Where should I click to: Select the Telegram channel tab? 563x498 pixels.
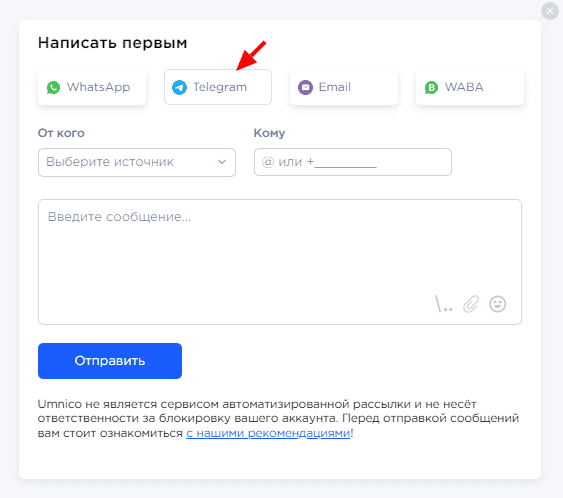(x=218, y=87)
